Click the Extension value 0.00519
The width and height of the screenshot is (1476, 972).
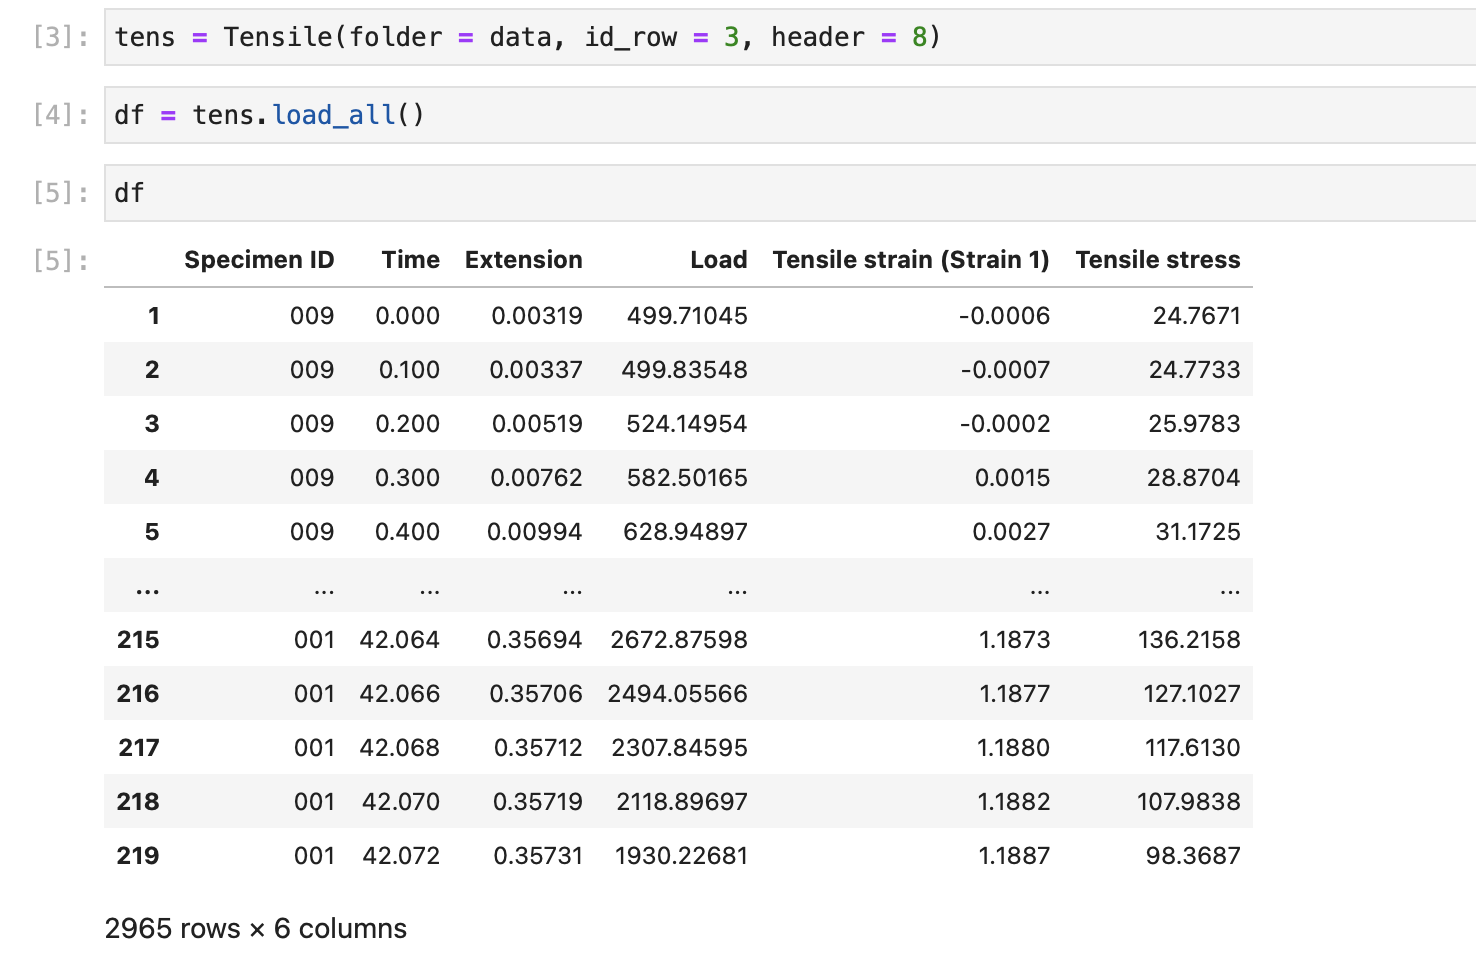(x=537, y=424)
